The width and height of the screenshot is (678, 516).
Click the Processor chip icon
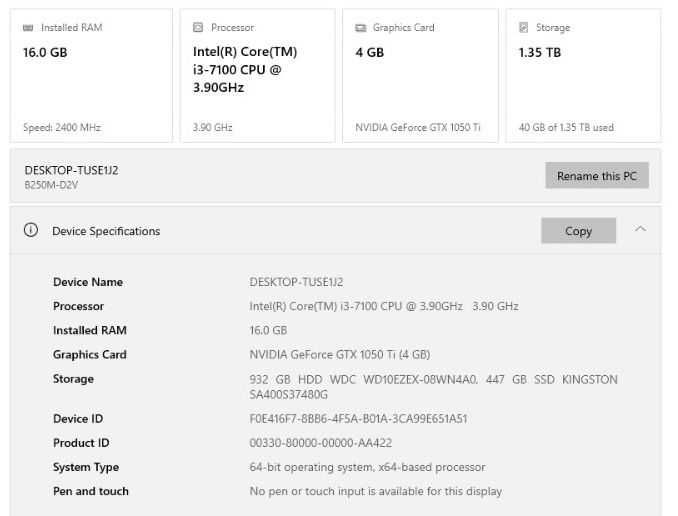(x=198, y=28)
